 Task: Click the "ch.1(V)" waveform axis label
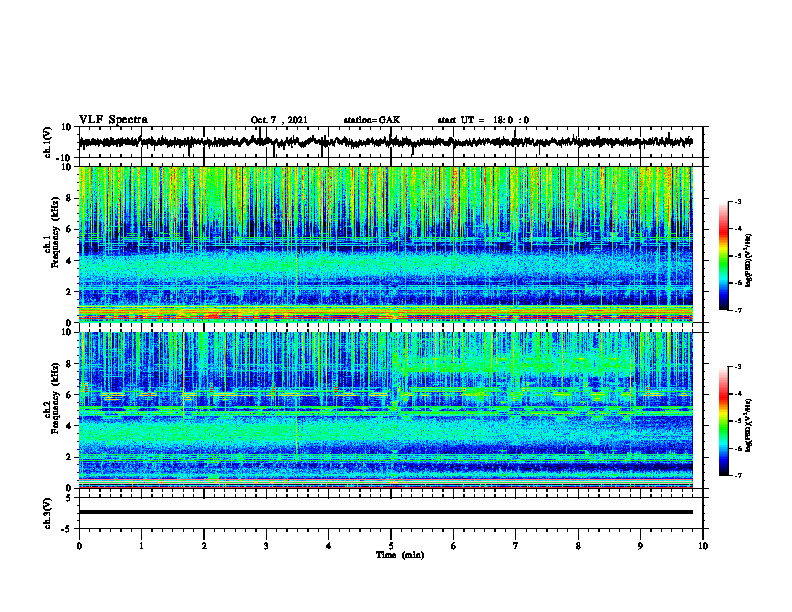(x=48, y=142)
